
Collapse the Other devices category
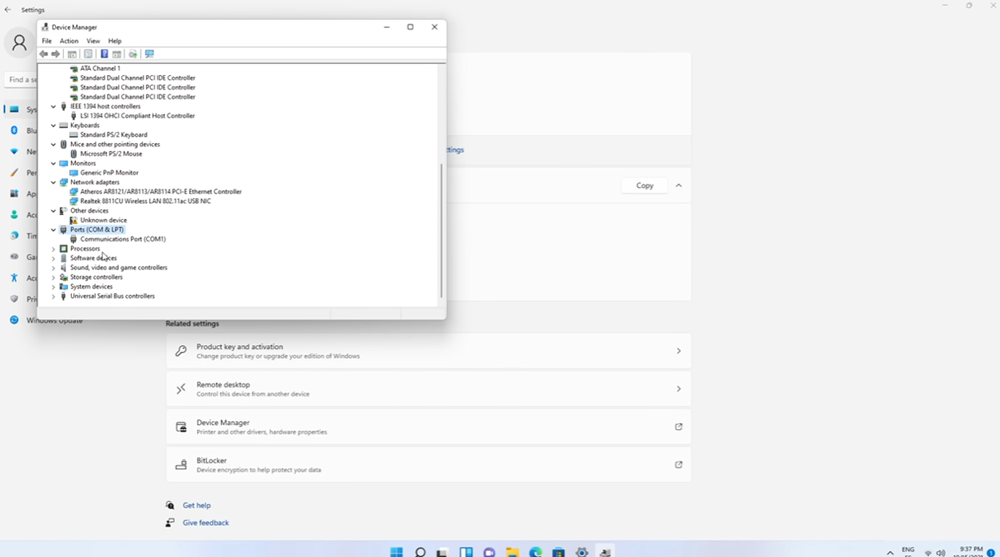click(x=54, y=211)
